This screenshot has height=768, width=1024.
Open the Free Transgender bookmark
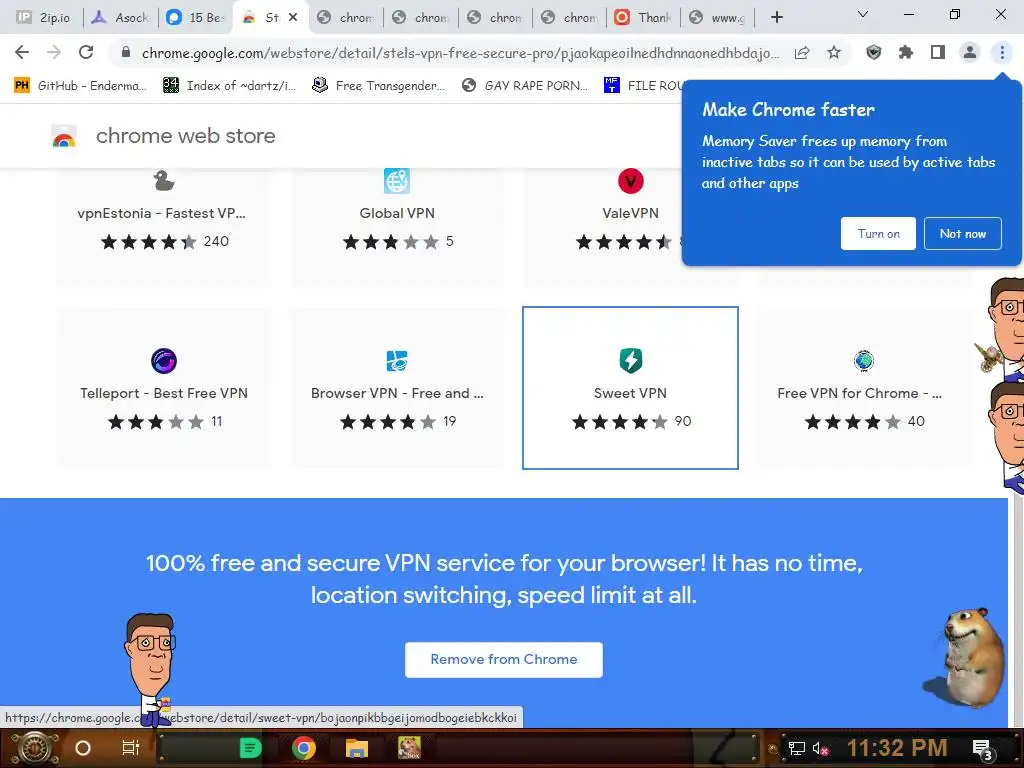[x=378, y=85]
